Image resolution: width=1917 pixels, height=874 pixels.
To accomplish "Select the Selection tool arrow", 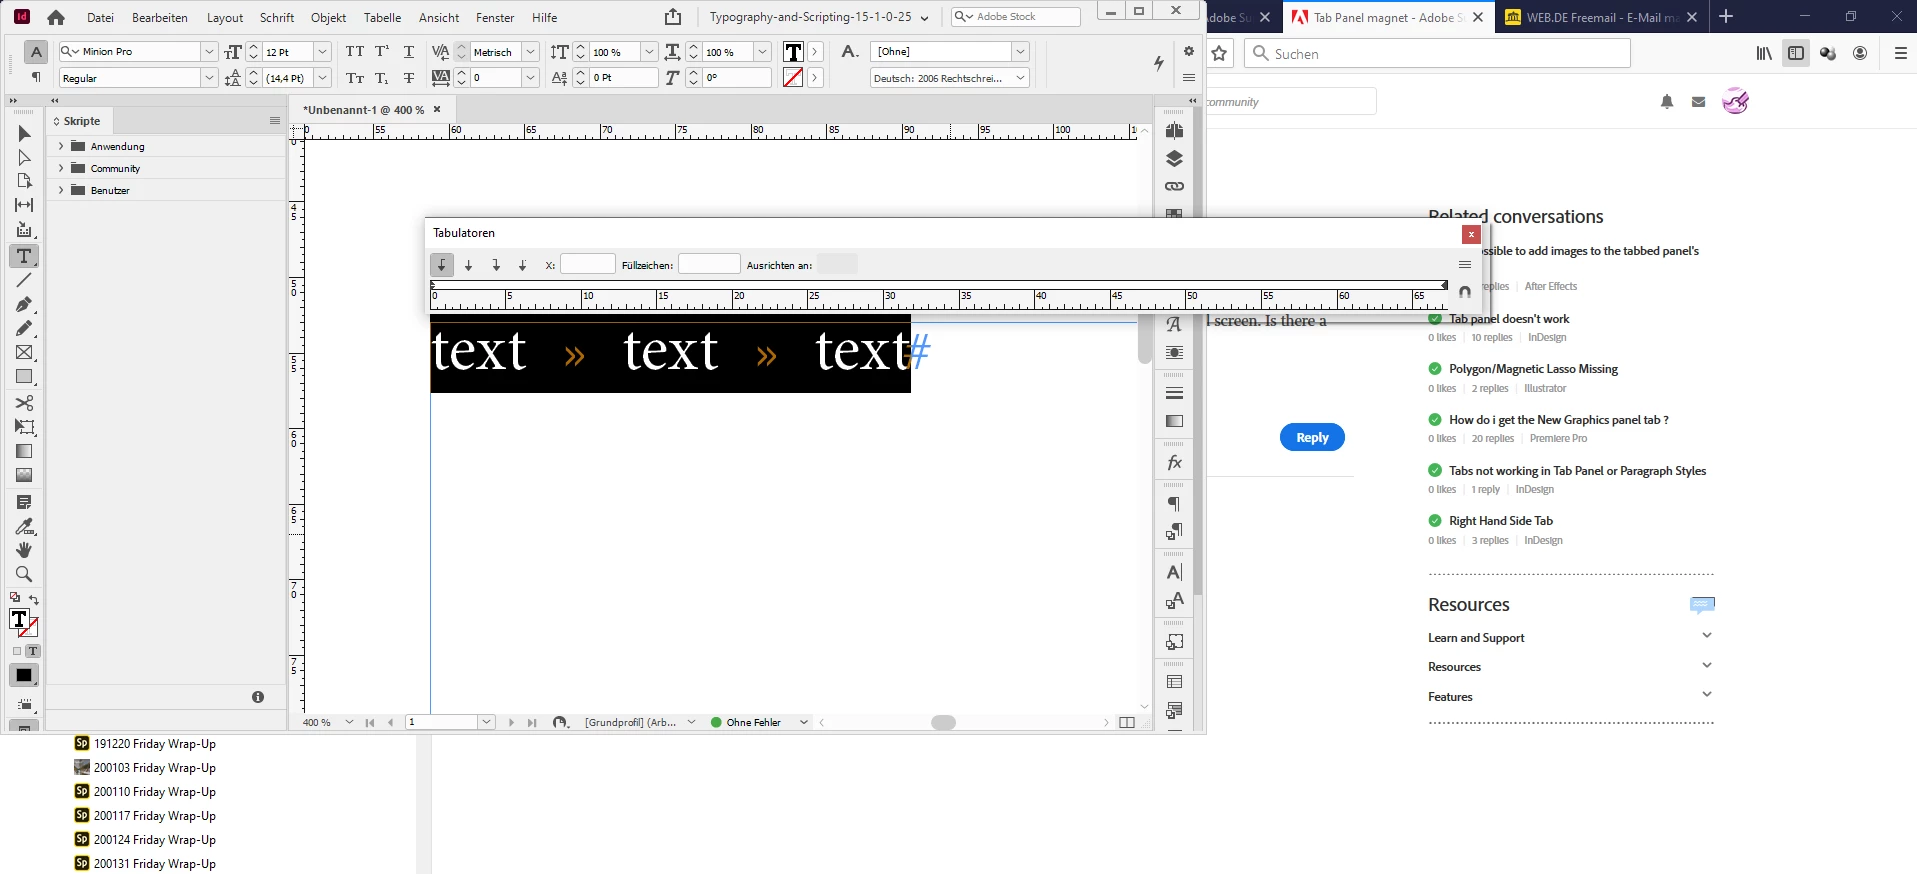I will click(24, 133).
